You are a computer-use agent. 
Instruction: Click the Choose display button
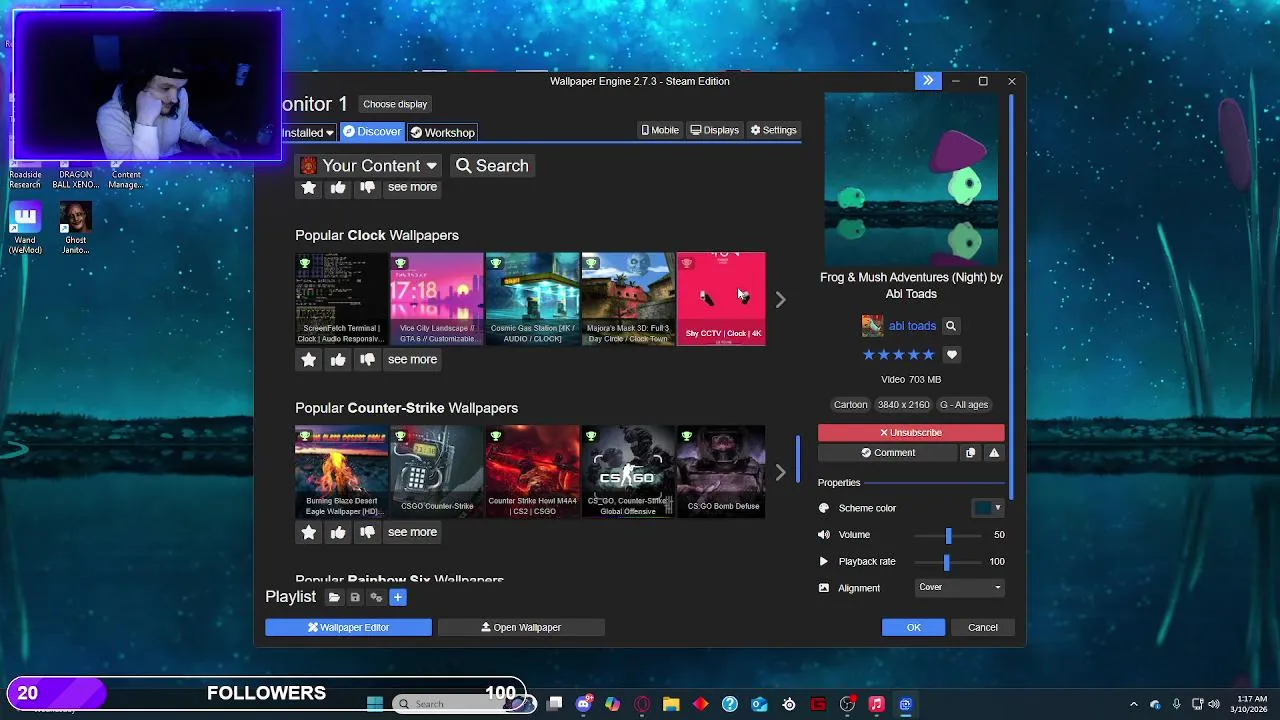coord(395,104)
